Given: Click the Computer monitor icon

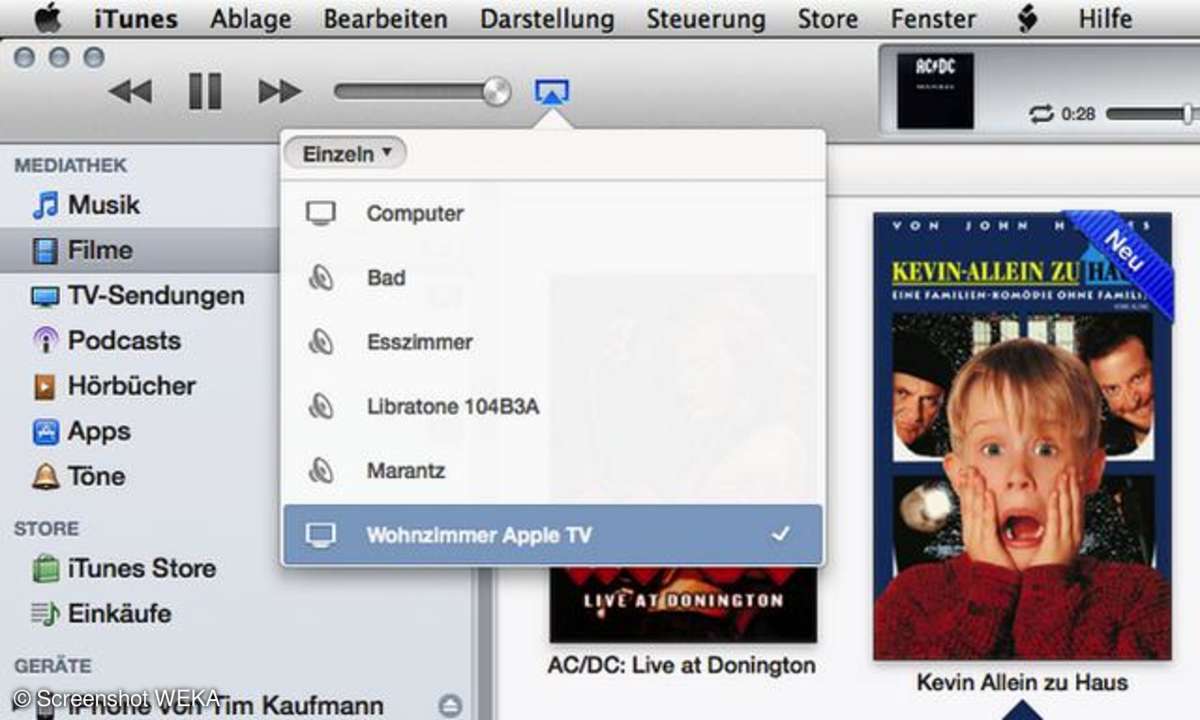Looking at the screenshot, I should point(321,213).
